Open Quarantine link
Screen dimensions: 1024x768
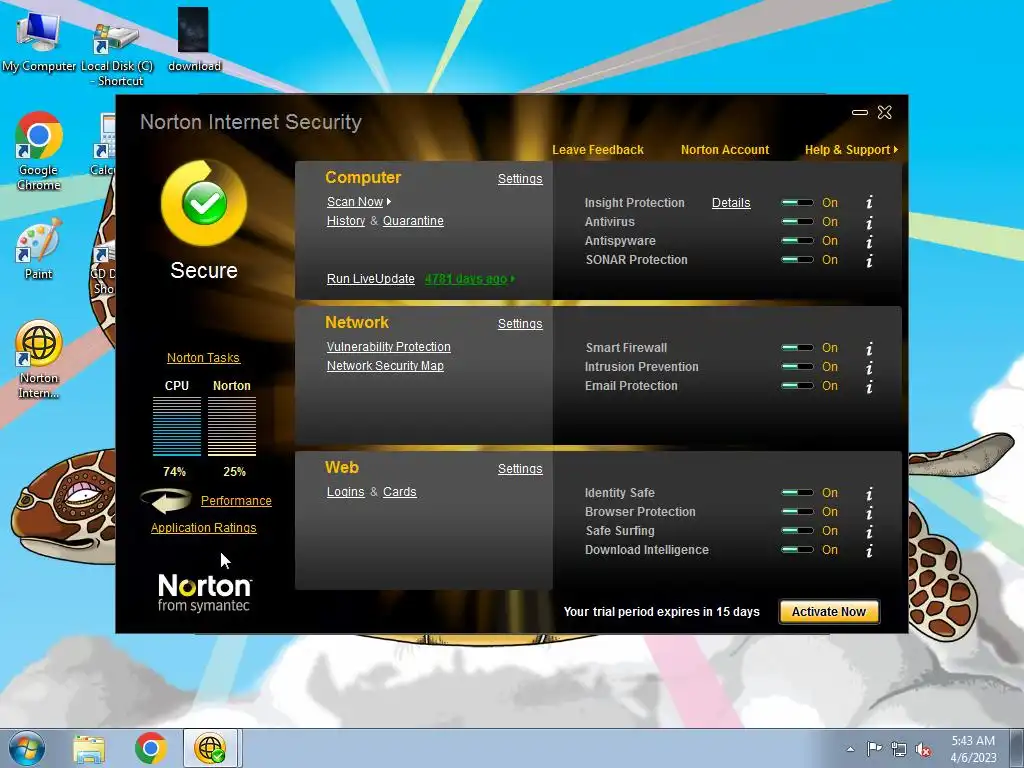[413, 221]
